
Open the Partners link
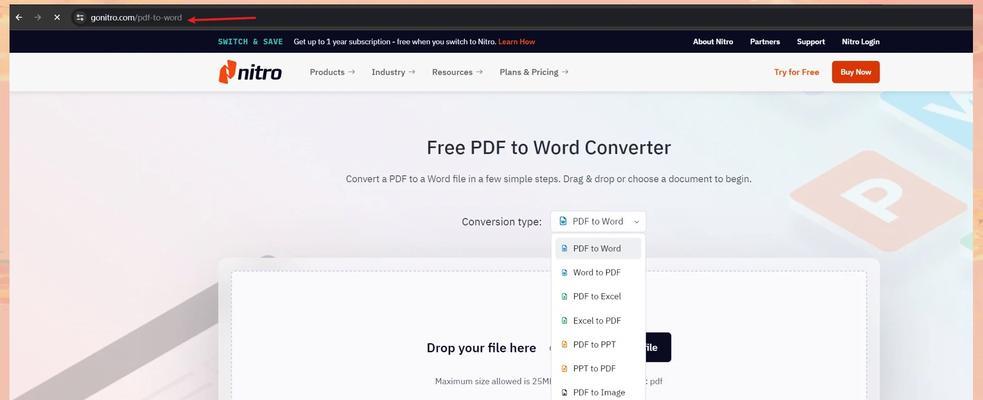[x=765, y=42]
